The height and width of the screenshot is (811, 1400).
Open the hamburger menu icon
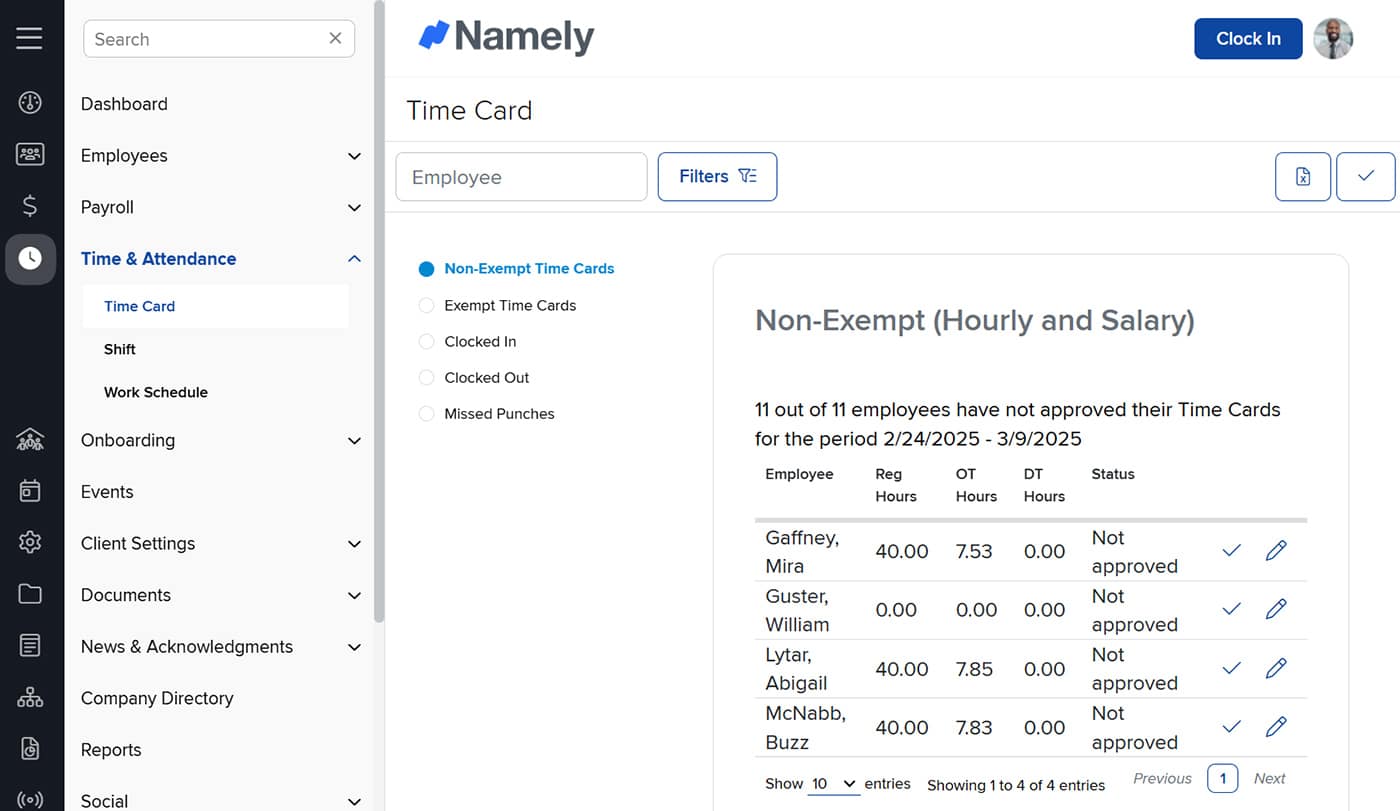(30, 38)
